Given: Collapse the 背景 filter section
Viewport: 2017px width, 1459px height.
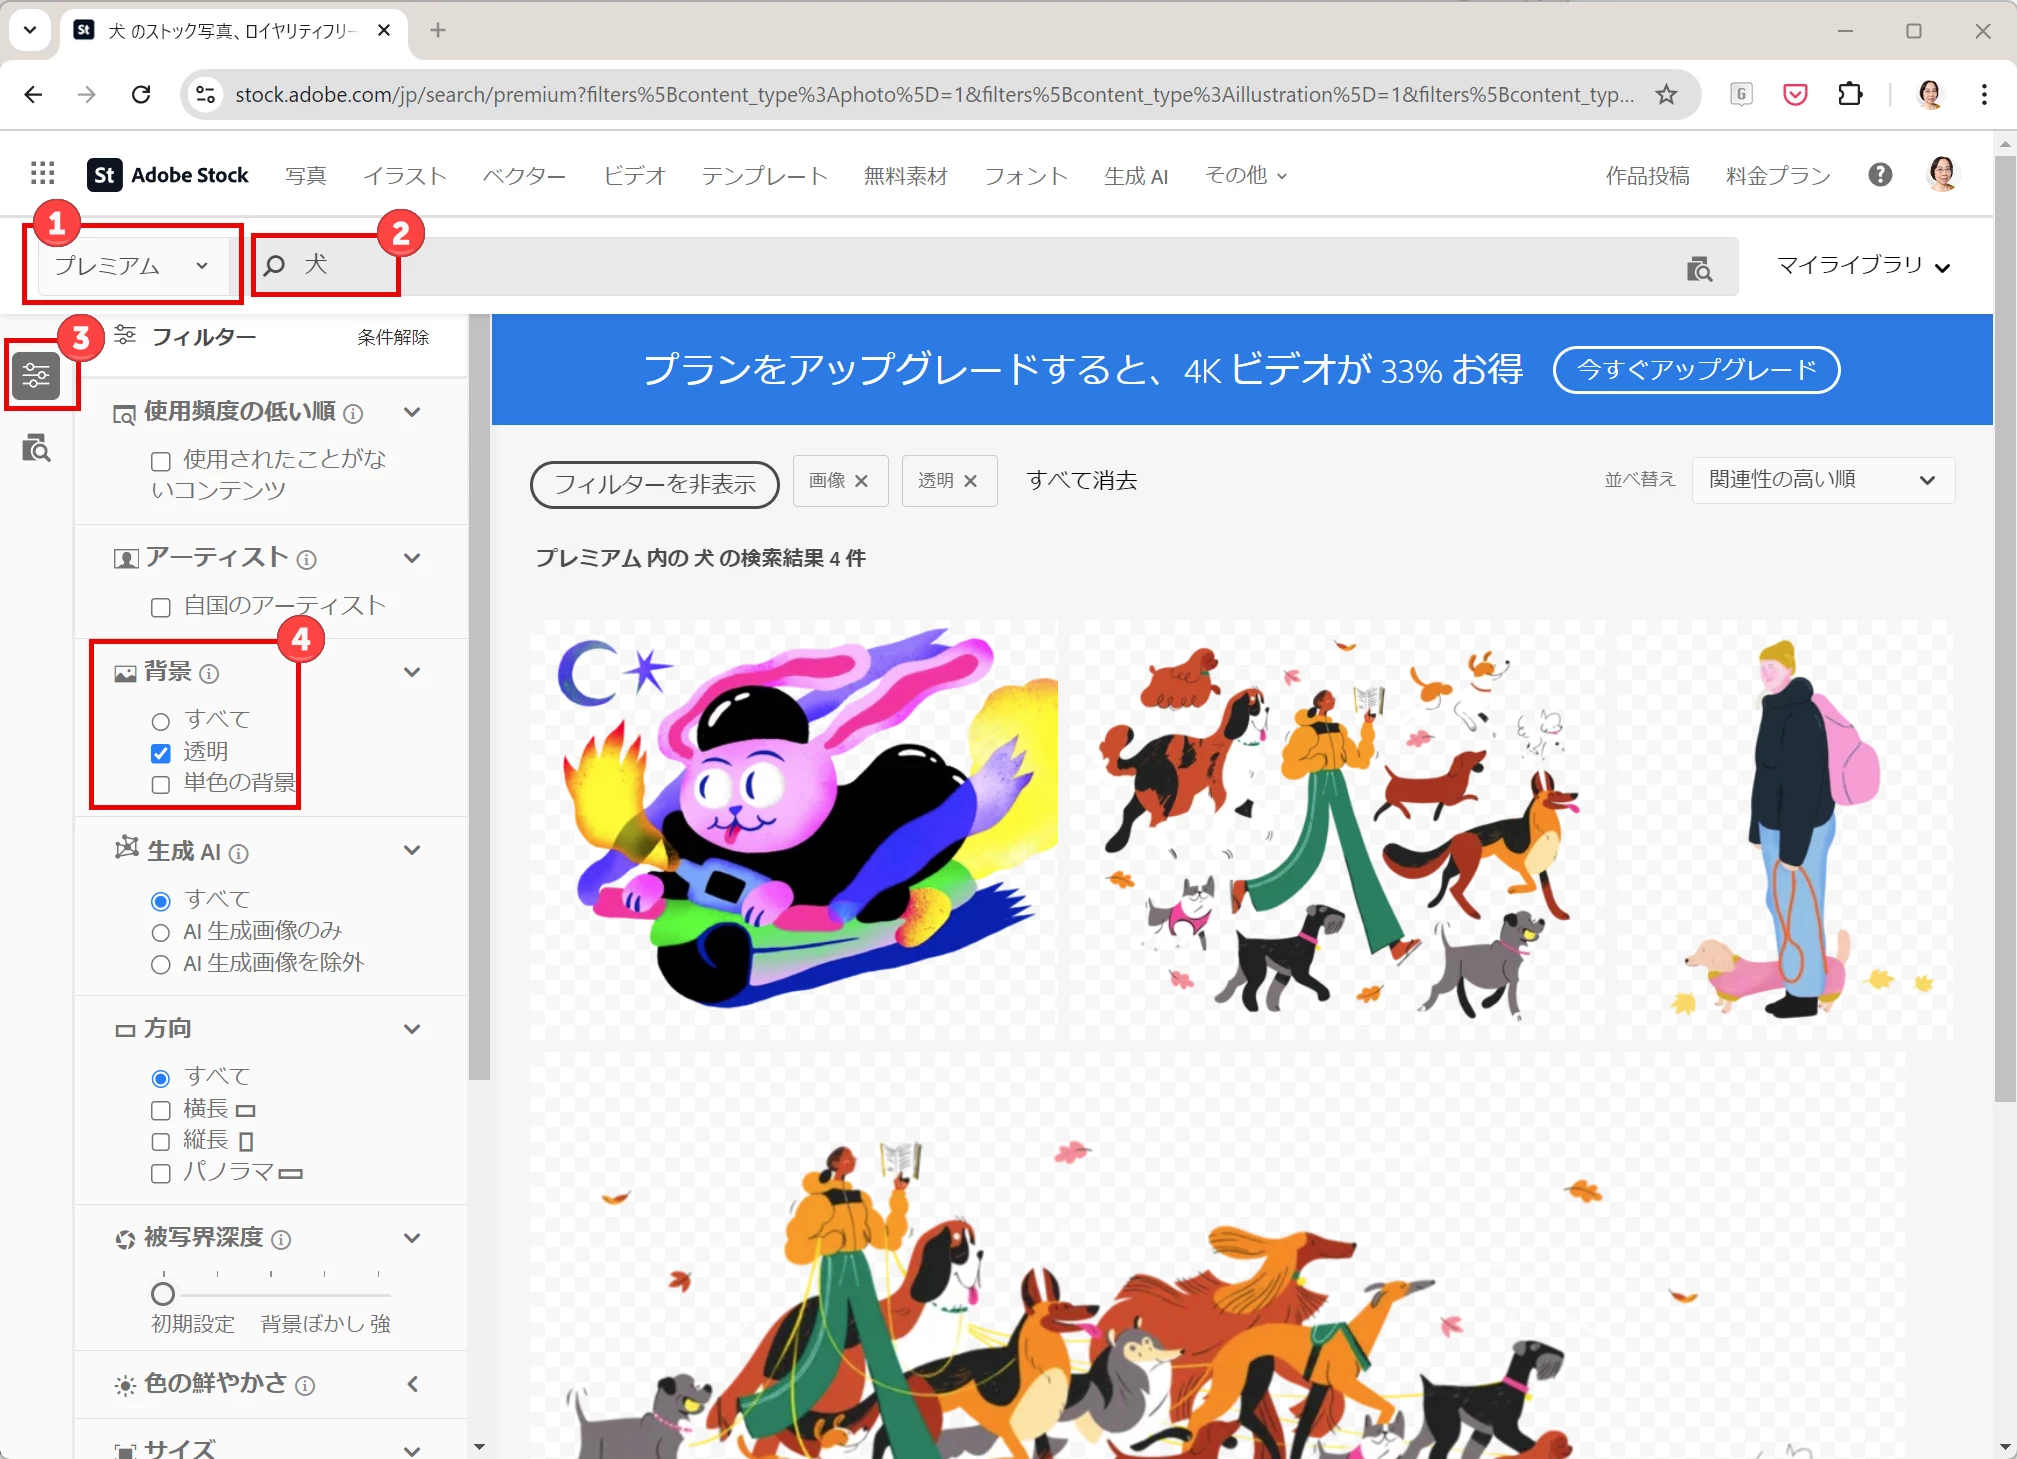Looking at the screenshot, I should [412, 672].
